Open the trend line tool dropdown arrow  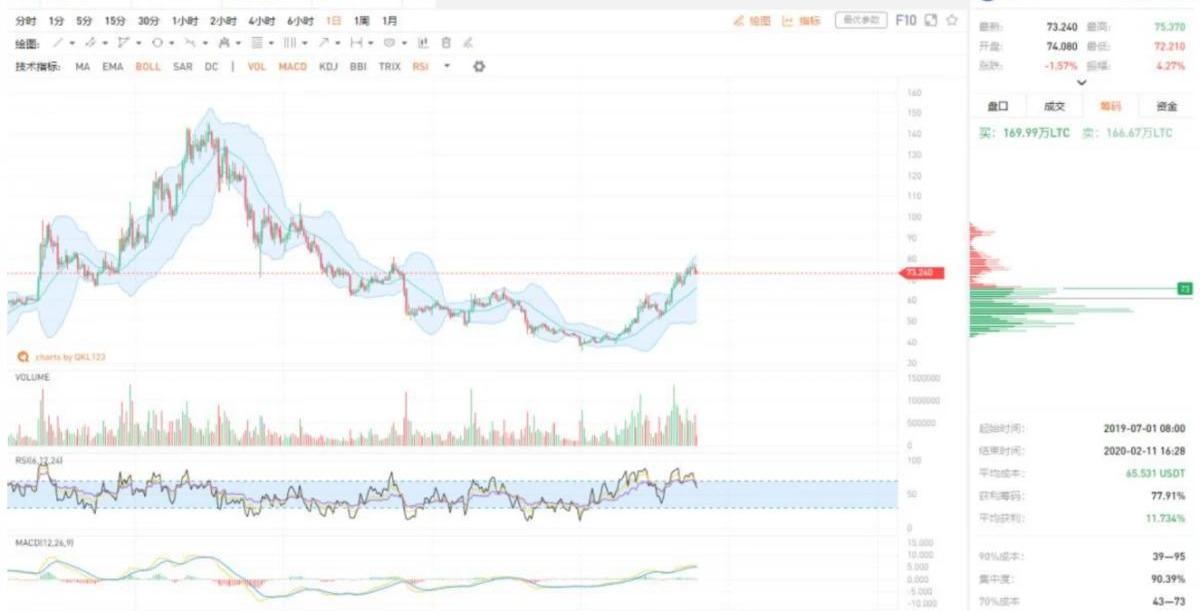point(73,43)
